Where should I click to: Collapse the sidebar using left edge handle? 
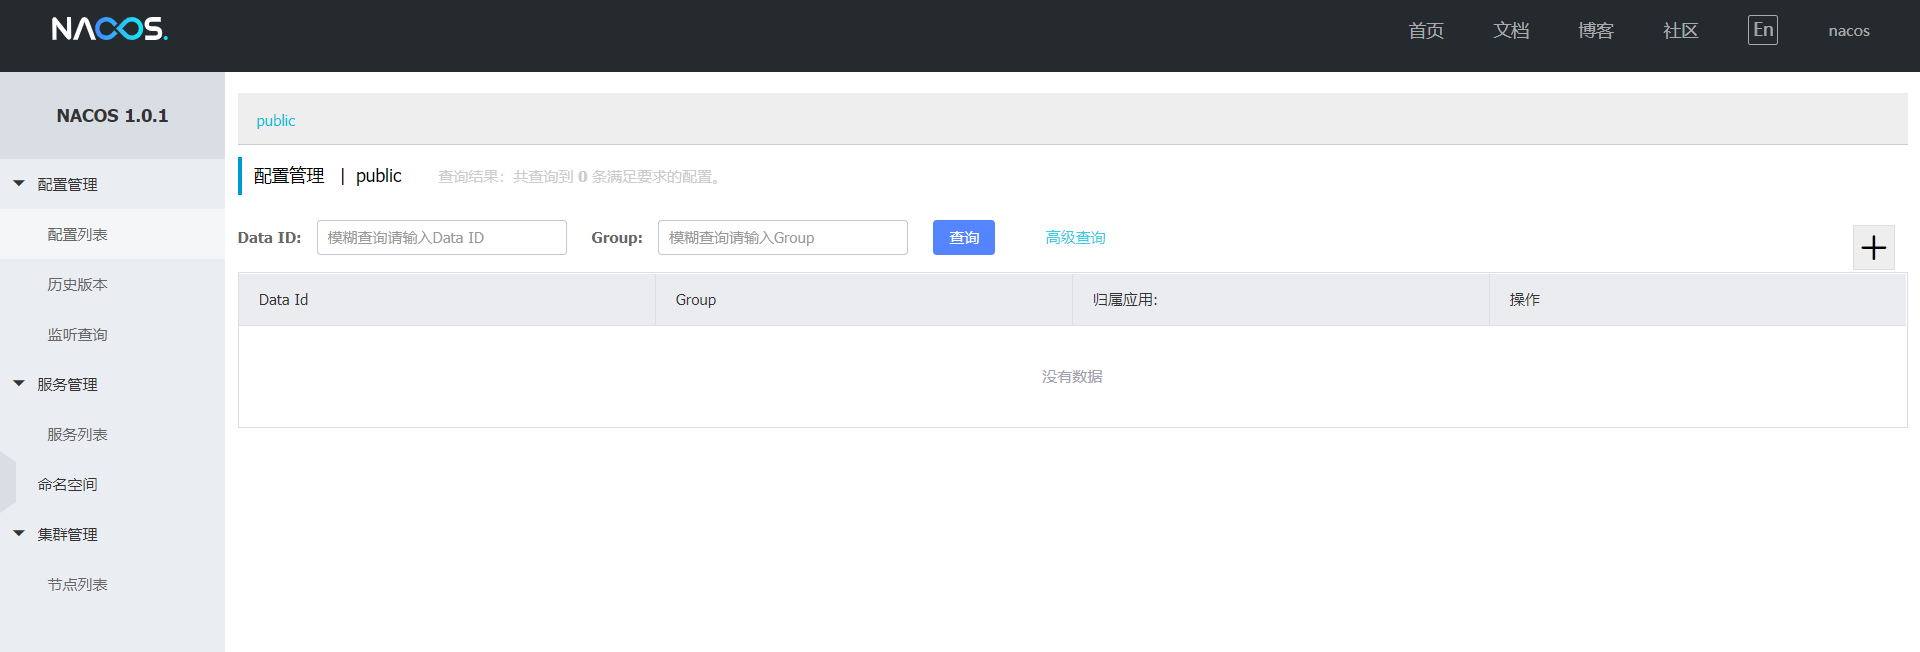point(7,481)
